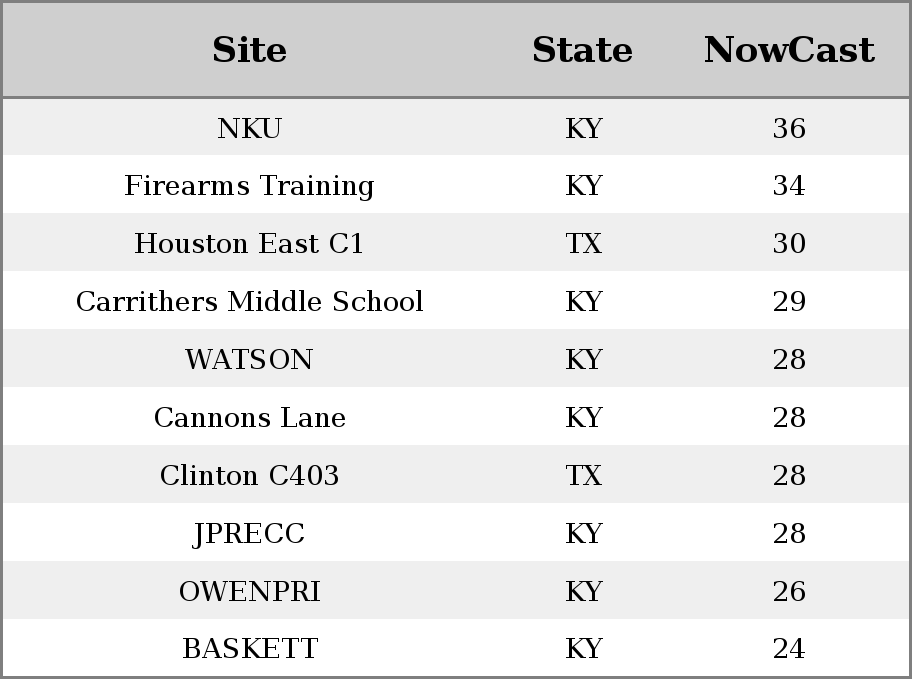Viewport: 912px width, 679px height.
Task: Click the Clinton C403 site name
Action: [x=249, y=475]
